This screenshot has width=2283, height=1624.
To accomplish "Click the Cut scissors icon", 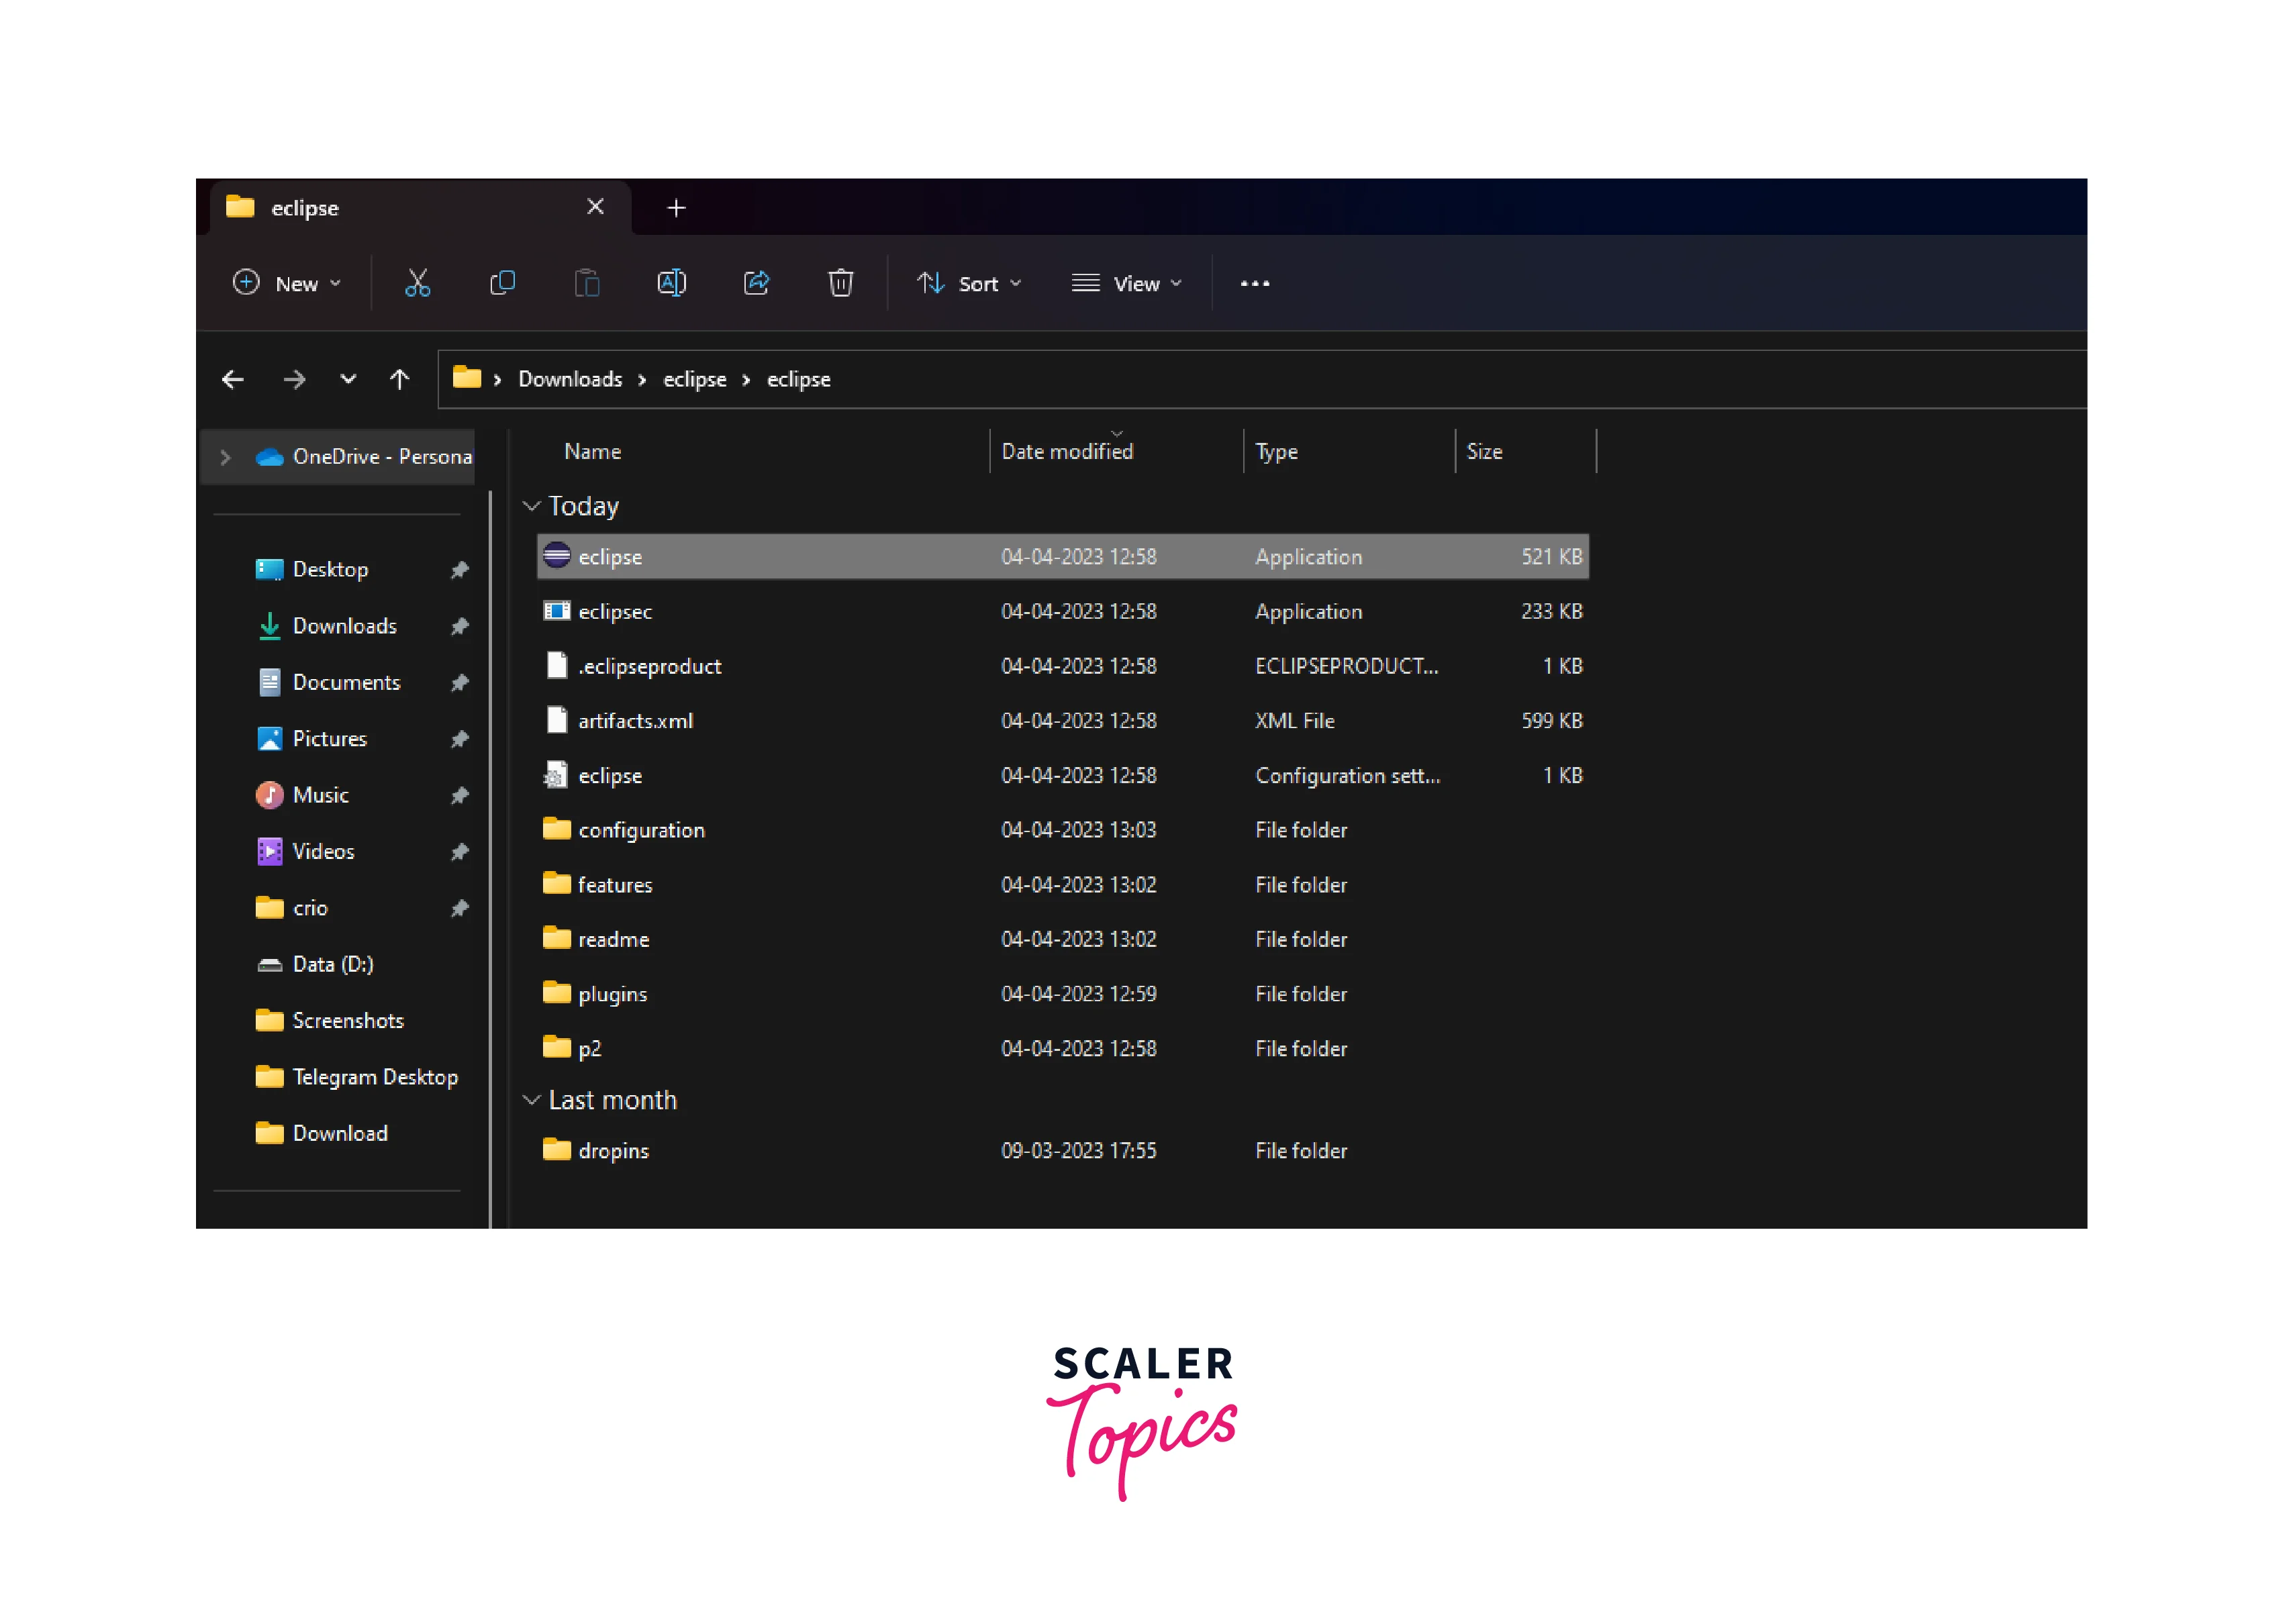I will 417,283.
